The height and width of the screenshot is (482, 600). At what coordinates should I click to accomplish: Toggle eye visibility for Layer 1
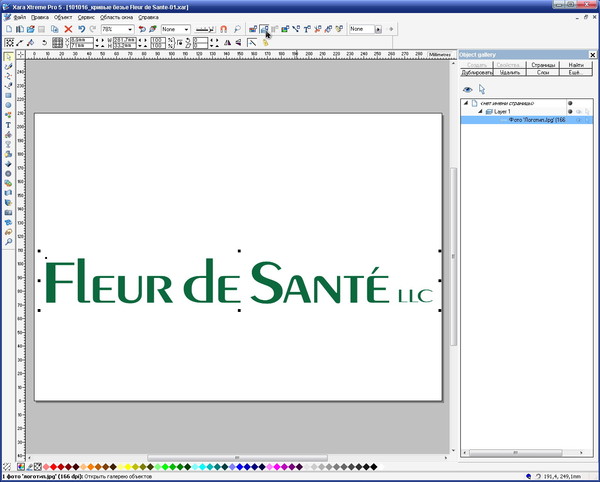(x=579, y=112)
